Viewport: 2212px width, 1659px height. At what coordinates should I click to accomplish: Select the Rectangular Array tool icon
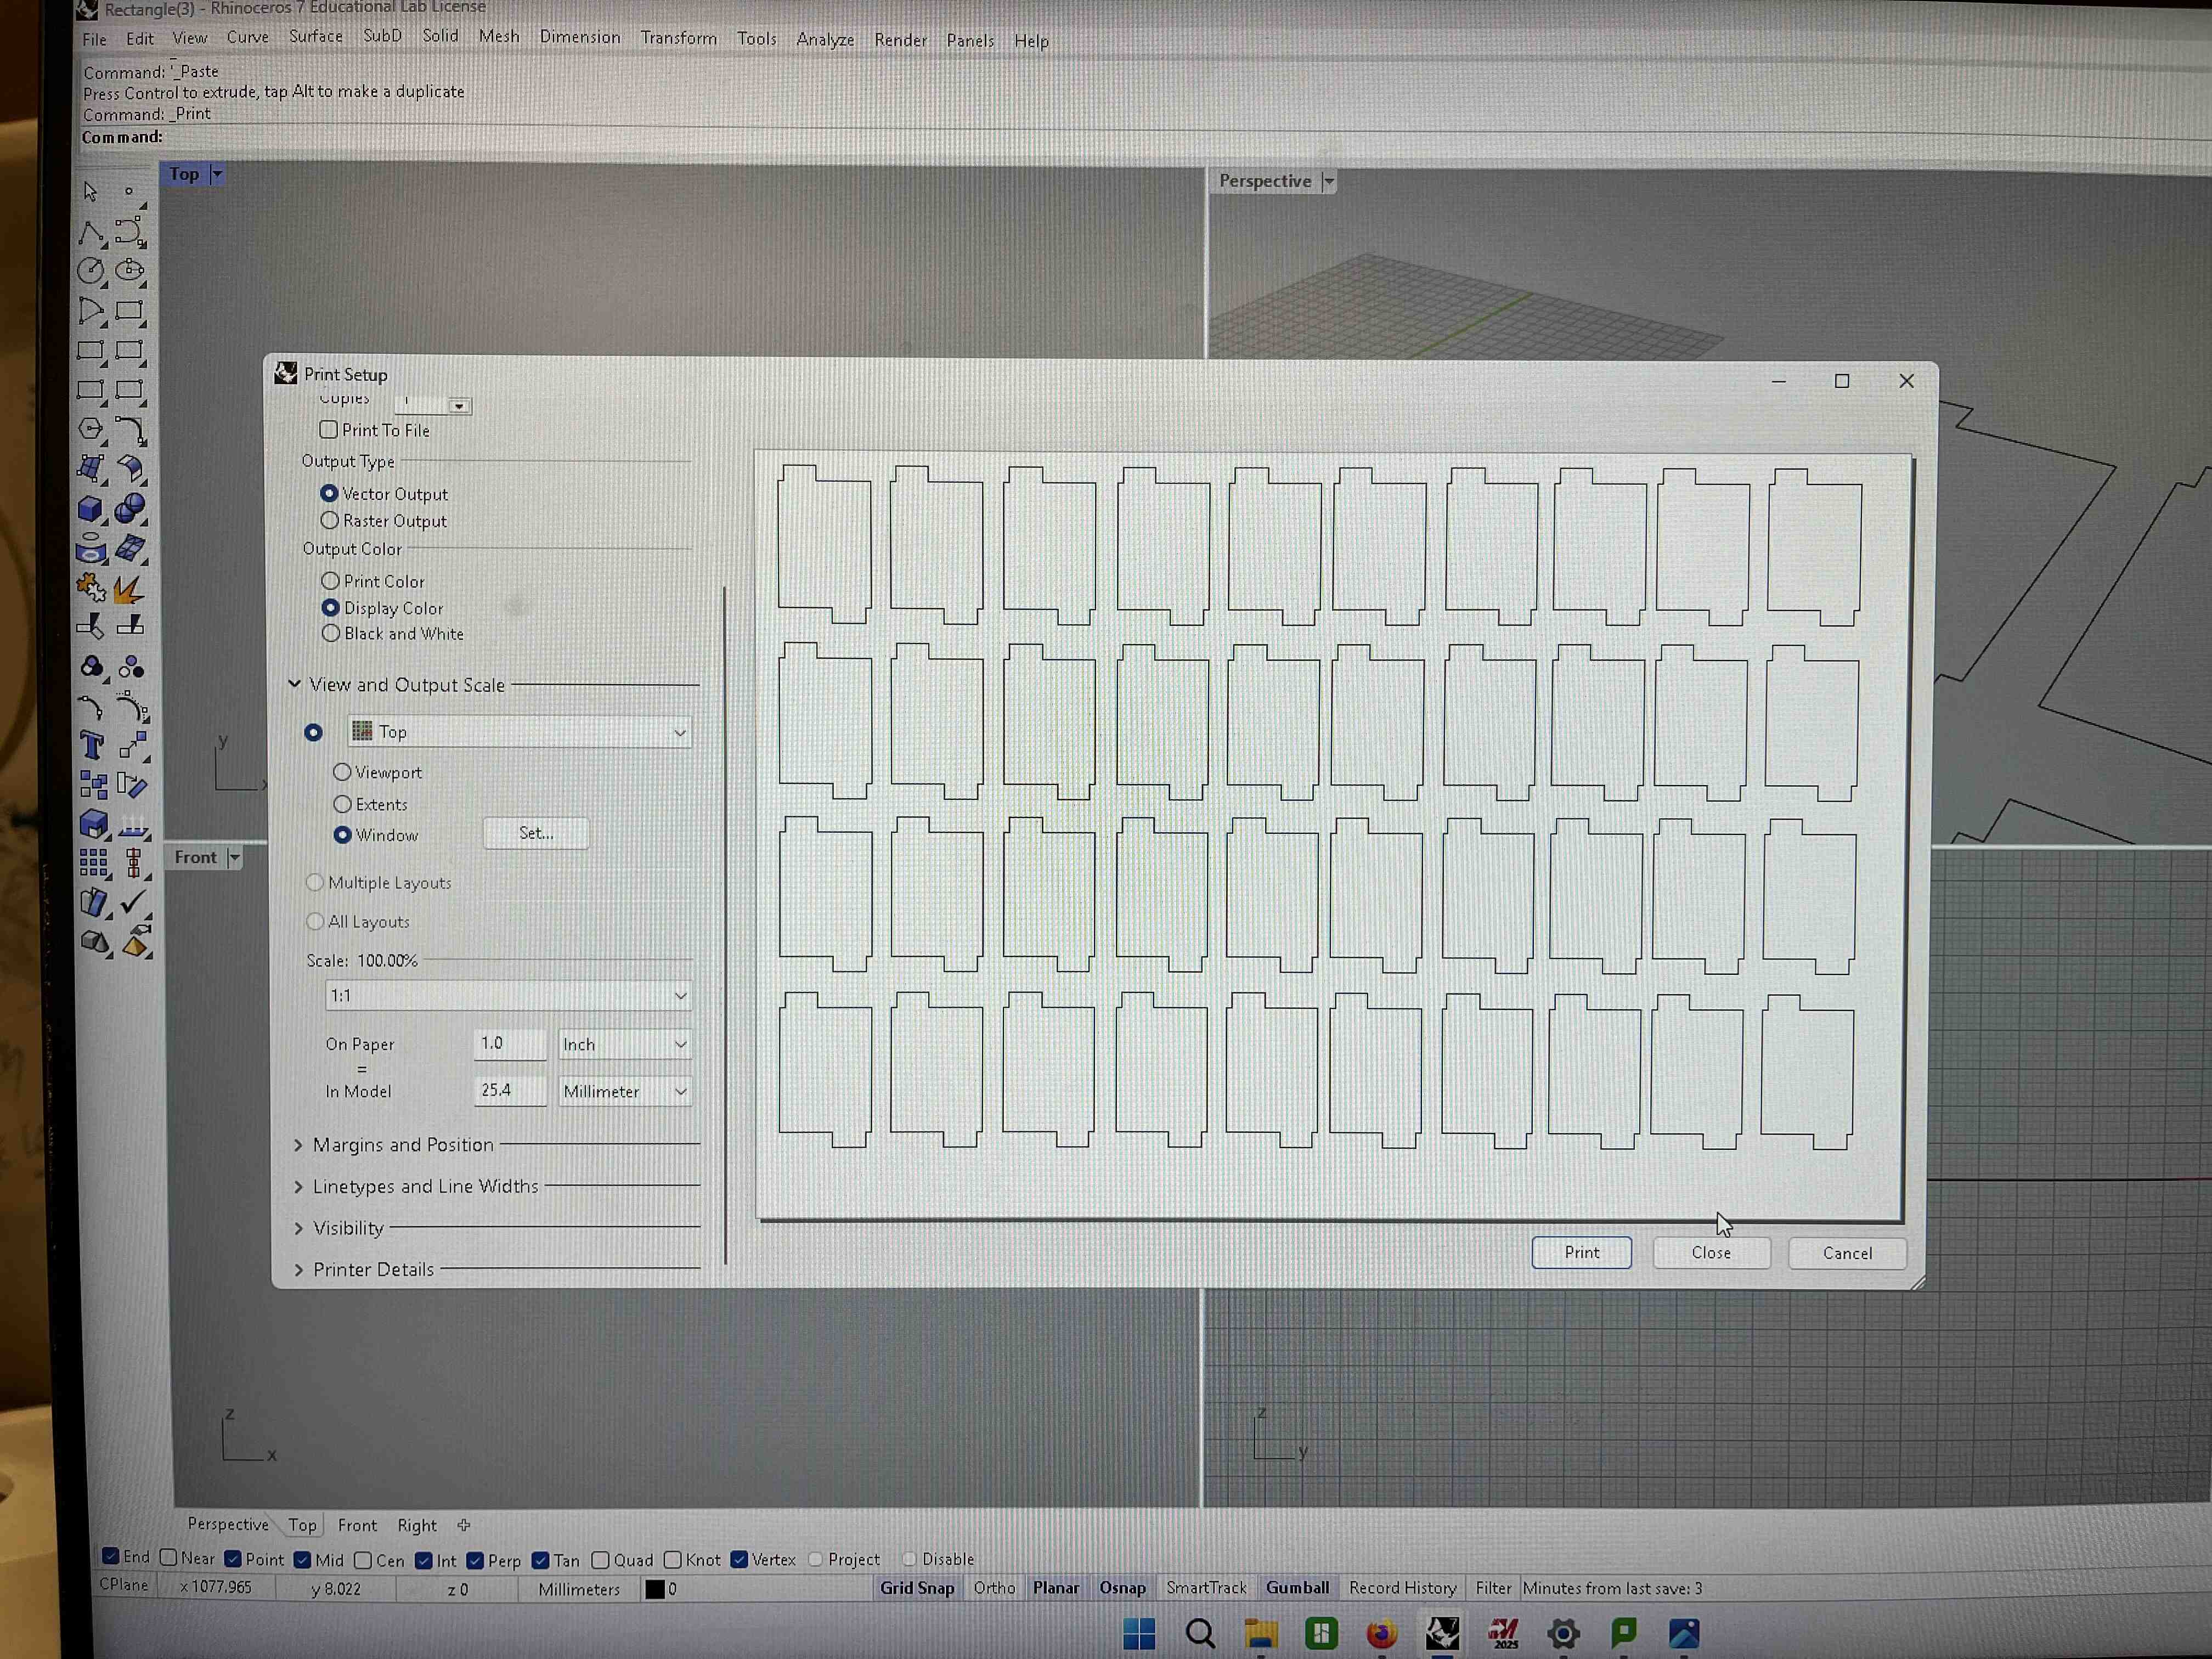(93, 863)
